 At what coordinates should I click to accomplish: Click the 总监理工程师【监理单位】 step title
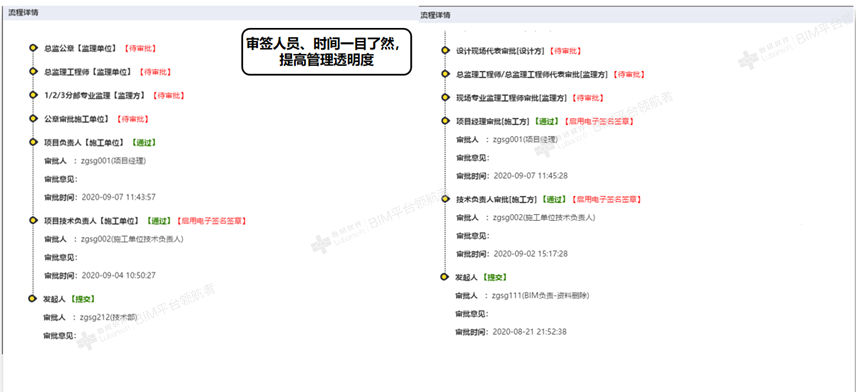point(88,72)
